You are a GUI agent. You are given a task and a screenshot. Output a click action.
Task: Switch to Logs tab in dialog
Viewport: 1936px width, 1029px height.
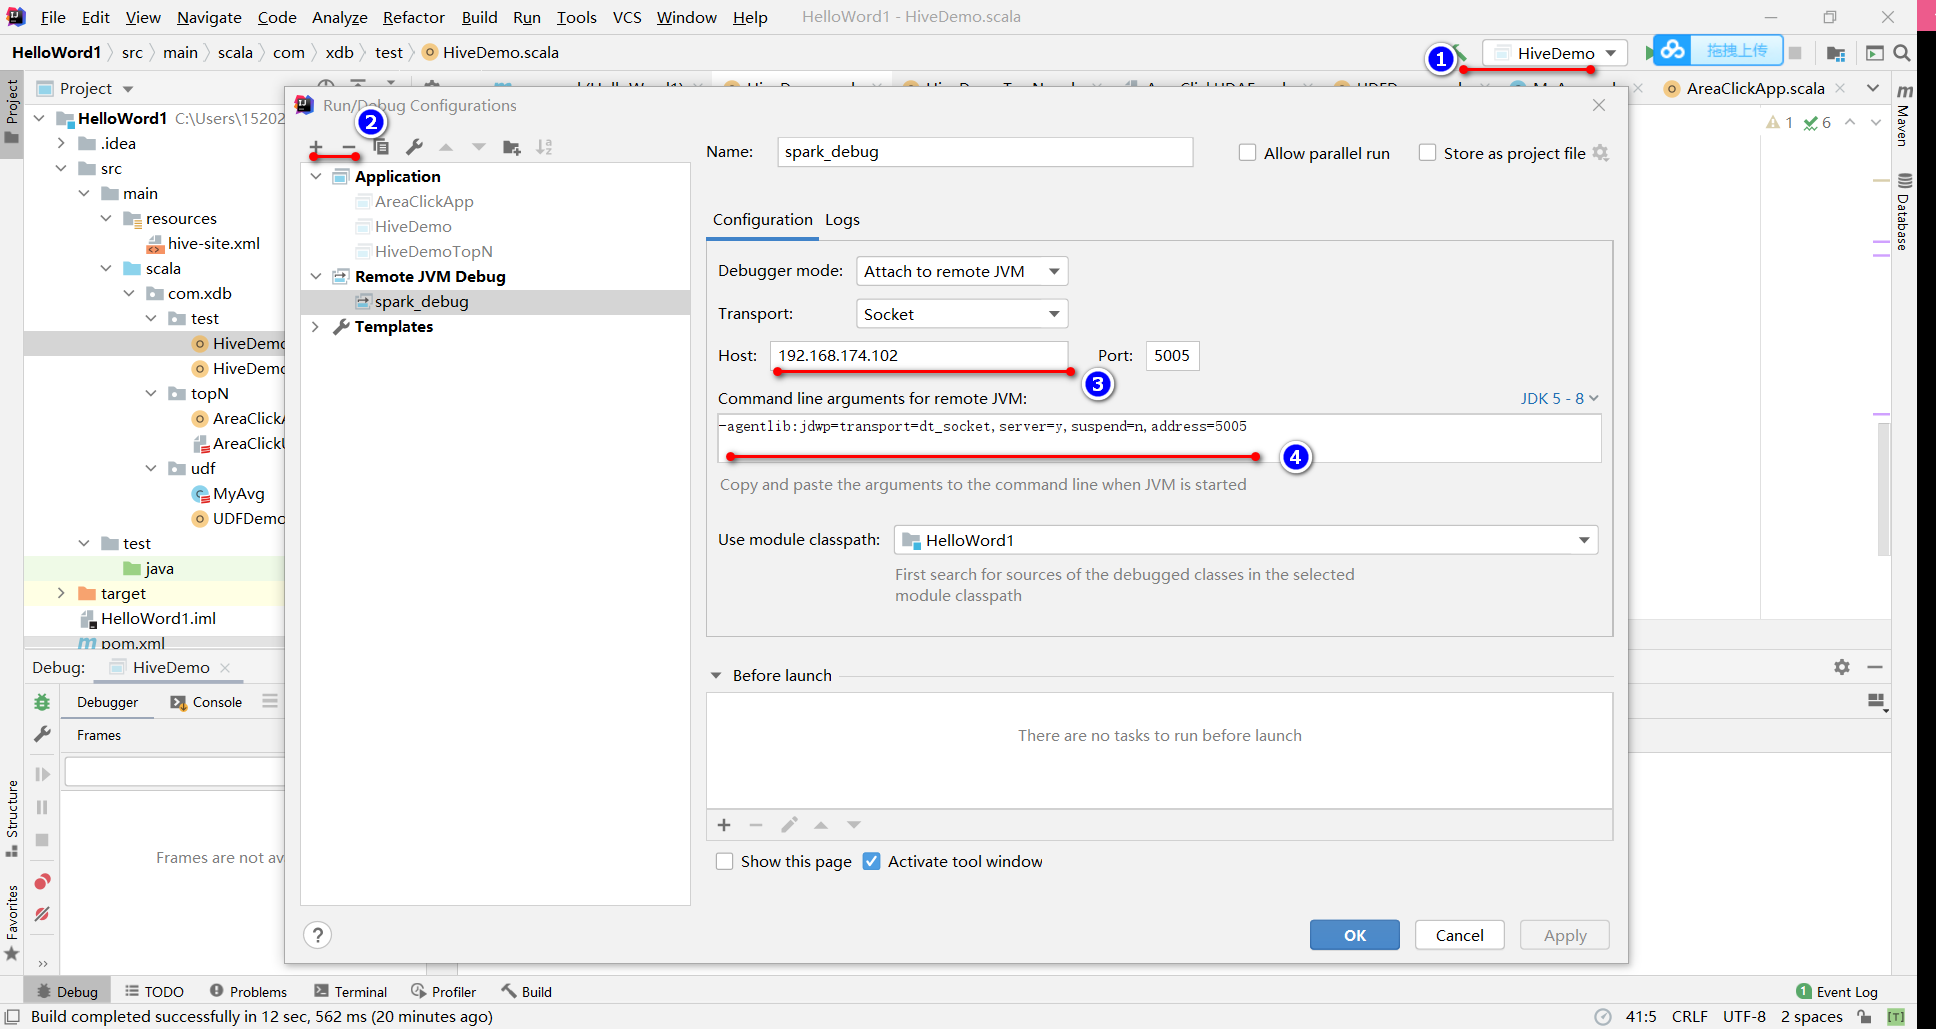842,220
